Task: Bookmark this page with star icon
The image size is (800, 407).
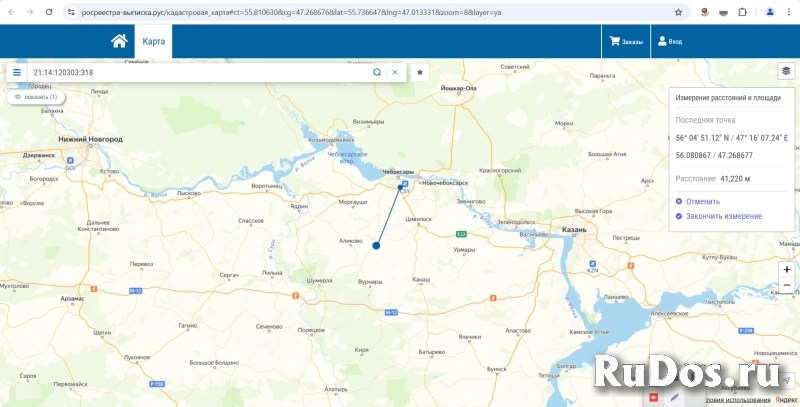Action: tap(678, 12)
